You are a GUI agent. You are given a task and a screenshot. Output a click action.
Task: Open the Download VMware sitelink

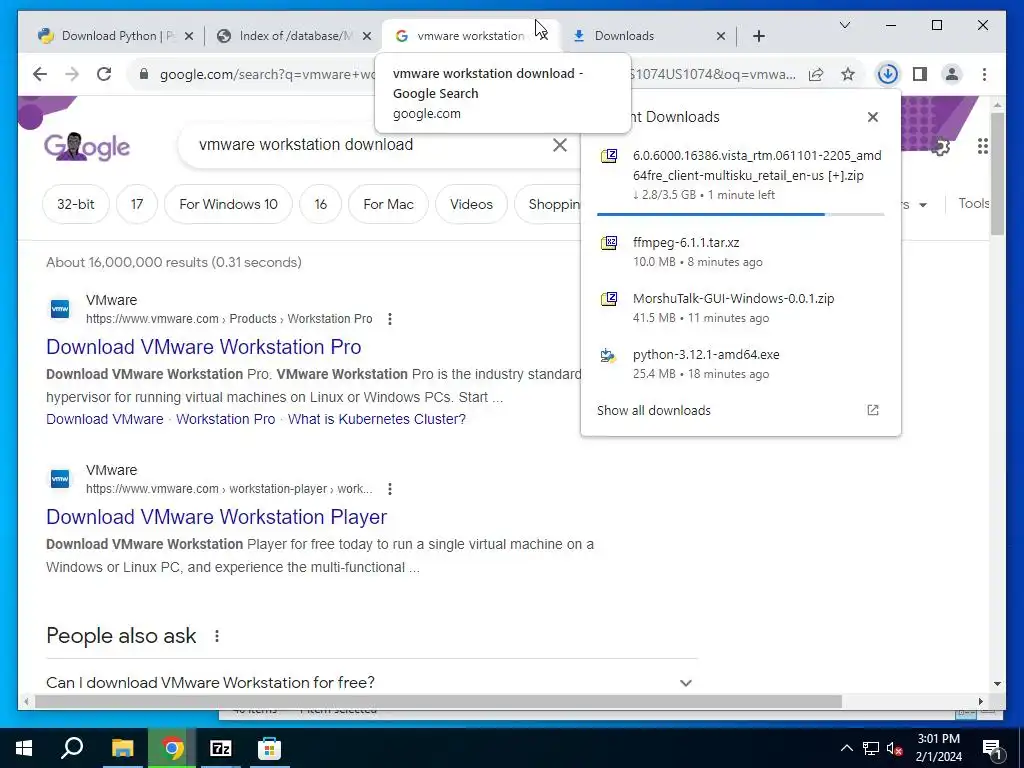[105, 419]
